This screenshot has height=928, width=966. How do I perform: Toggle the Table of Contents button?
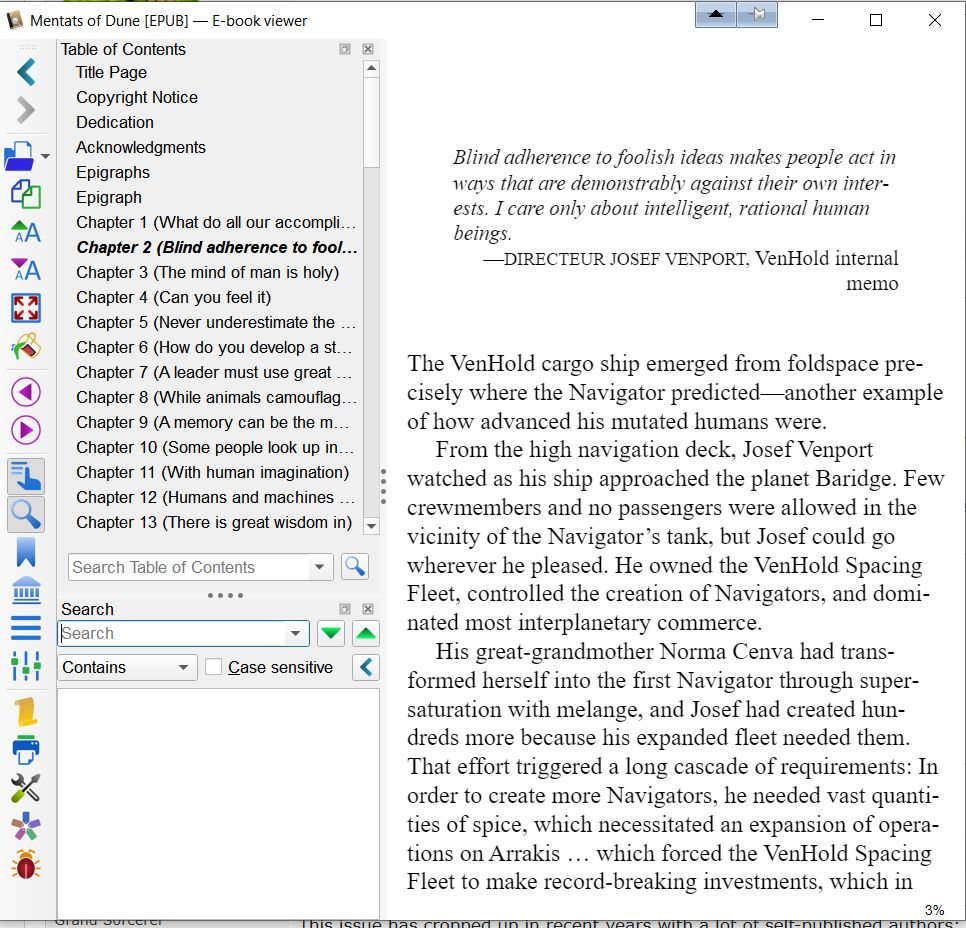[x=26, y=476]
